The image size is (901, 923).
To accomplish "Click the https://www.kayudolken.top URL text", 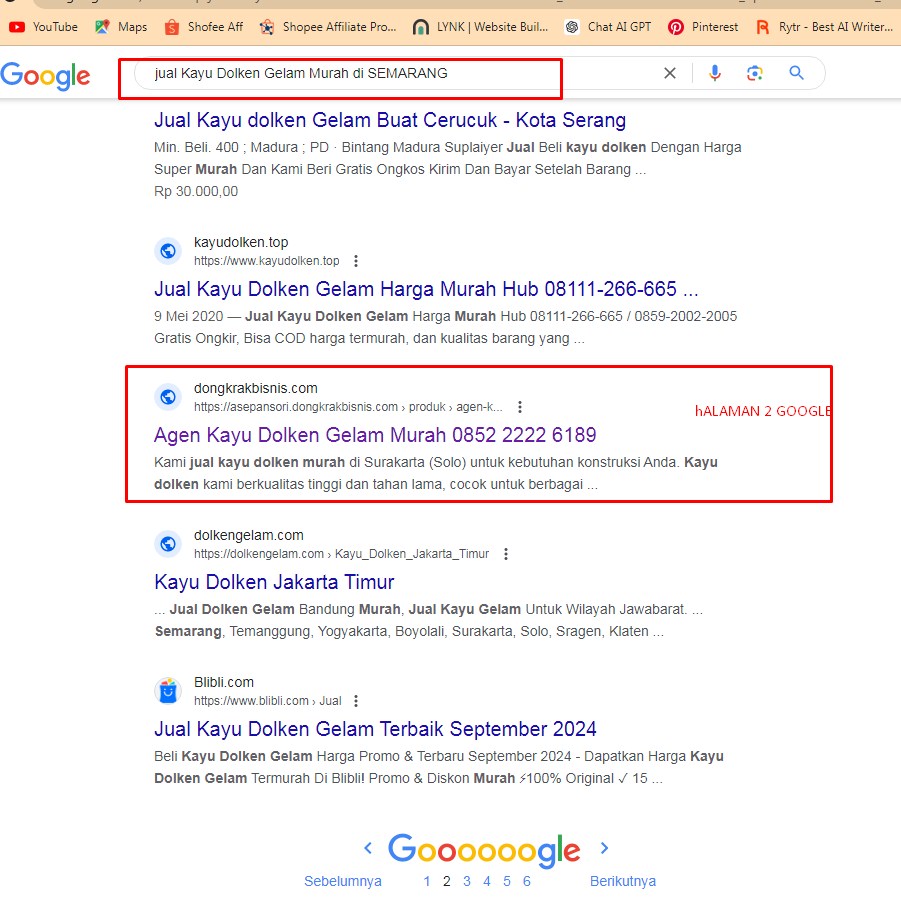I will click(267, 261).
